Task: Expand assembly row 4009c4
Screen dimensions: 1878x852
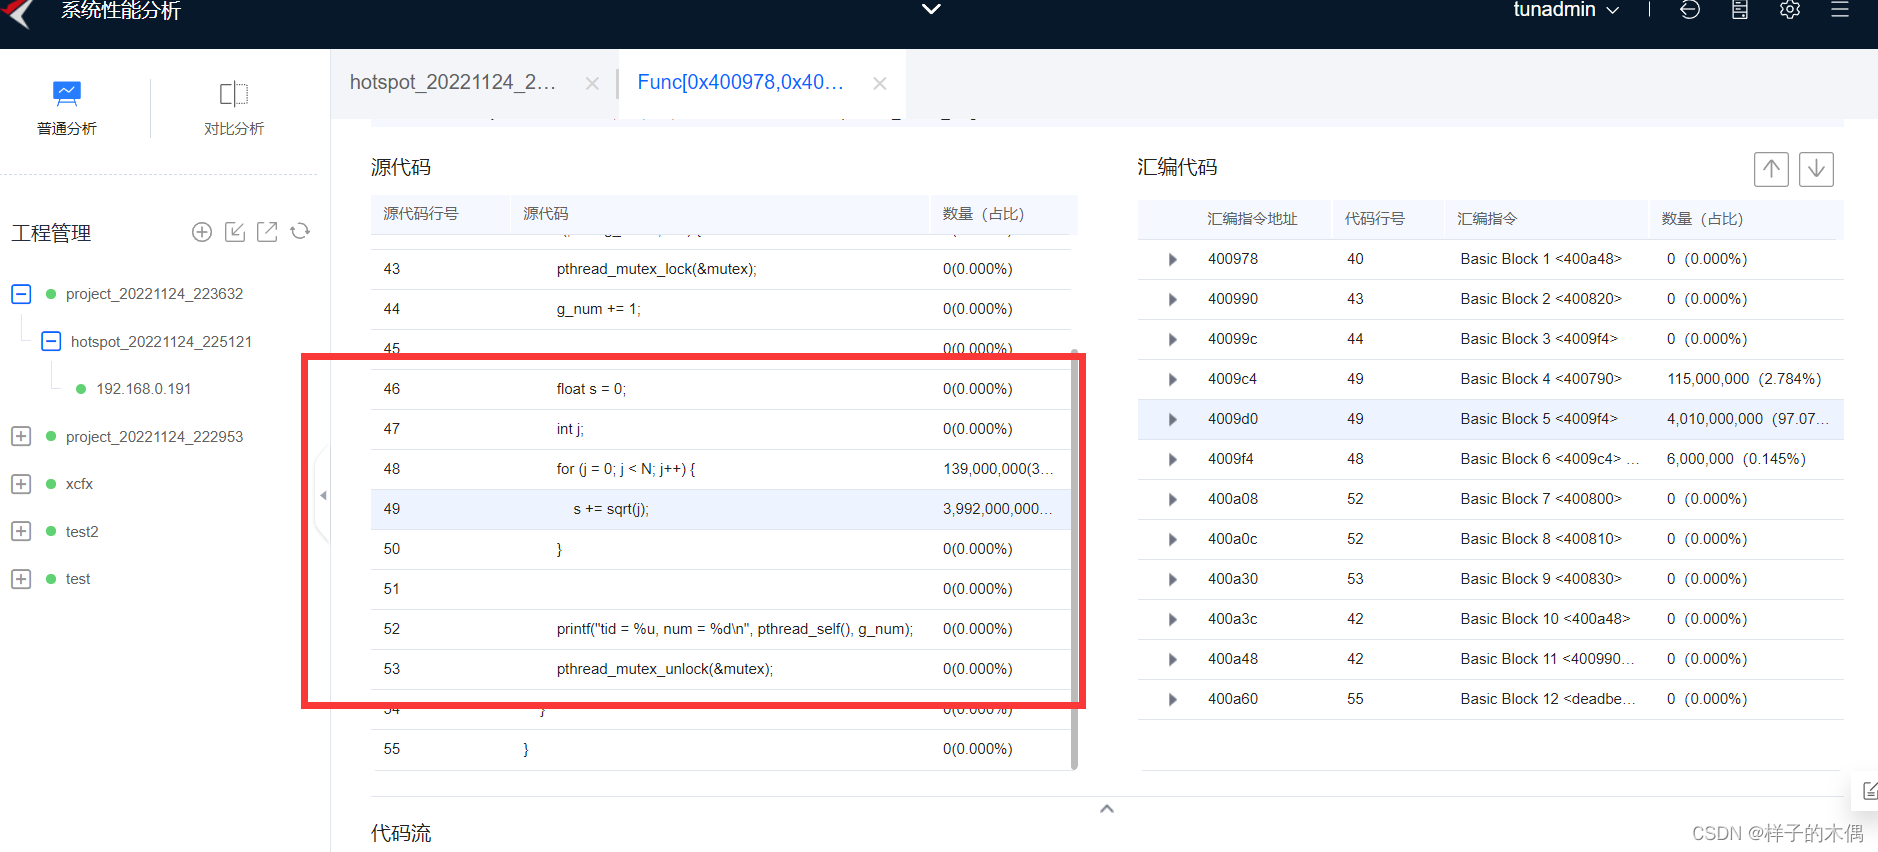Action: coord(1173,379)
